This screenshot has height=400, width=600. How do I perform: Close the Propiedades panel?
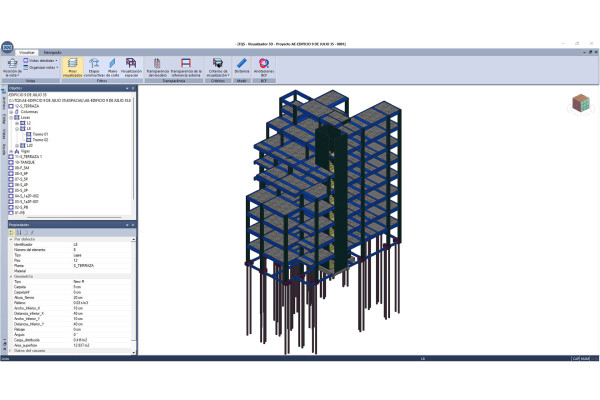click(x=133, y=225)
